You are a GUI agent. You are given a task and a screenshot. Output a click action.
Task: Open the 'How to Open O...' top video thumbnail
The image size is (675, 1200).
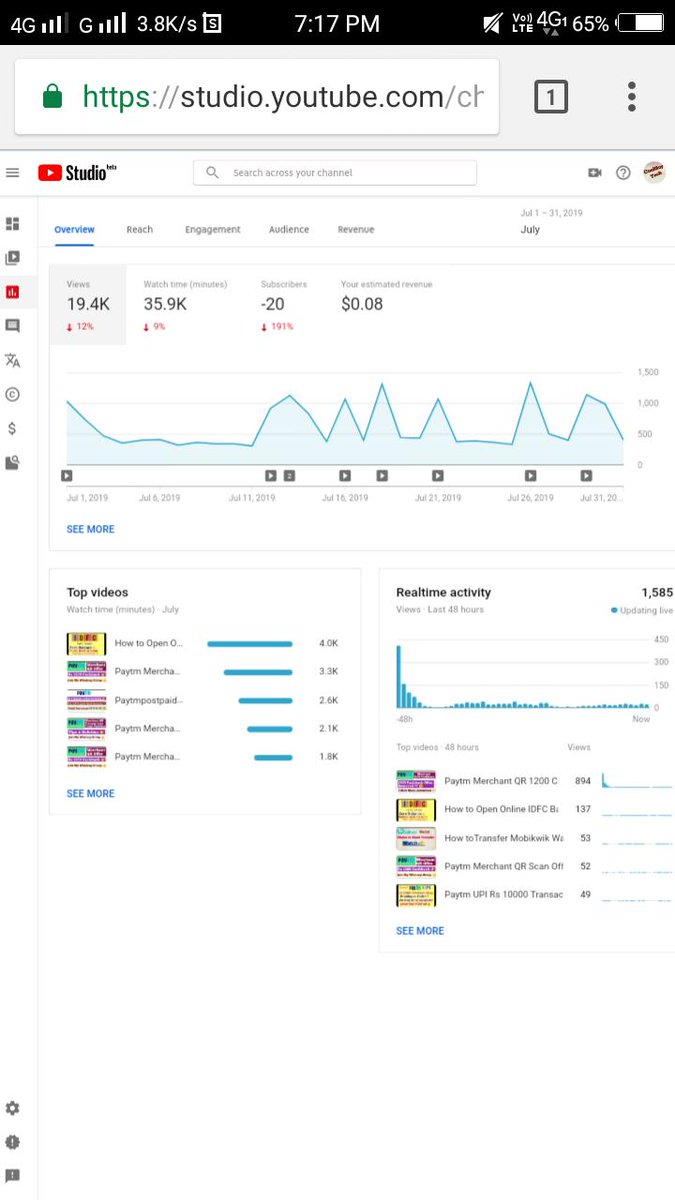tap(86, 643)
